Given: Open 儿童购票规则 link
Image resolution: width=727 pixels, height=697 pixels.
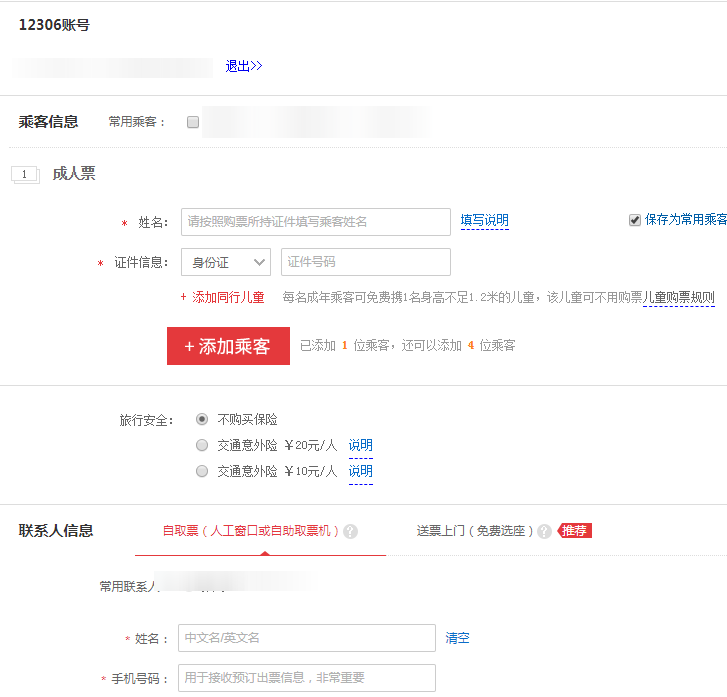Looking at the screenshot, I should [678, 297].
